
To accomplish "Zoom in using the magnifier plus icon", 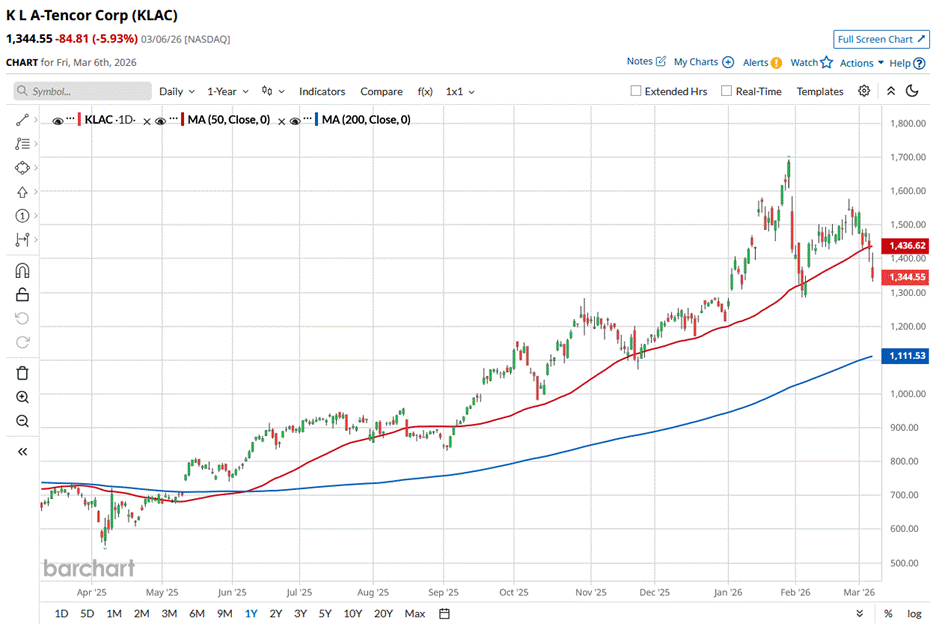I will (22, 397).
